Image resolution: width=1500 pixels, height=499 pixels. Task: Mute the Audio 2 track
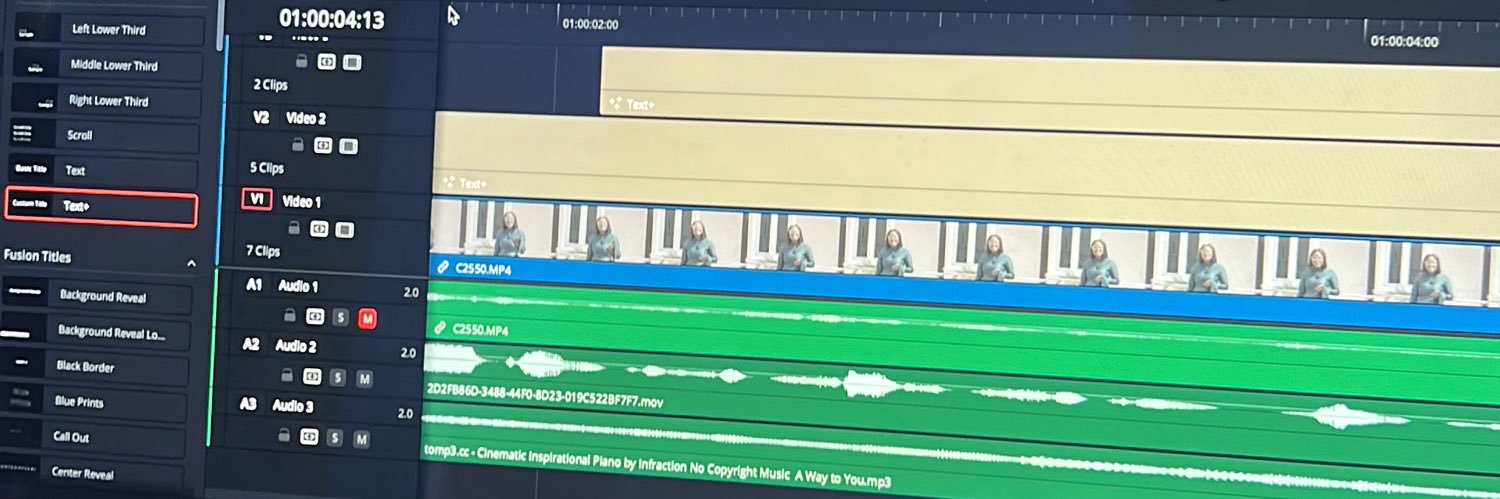pos(364,379)
